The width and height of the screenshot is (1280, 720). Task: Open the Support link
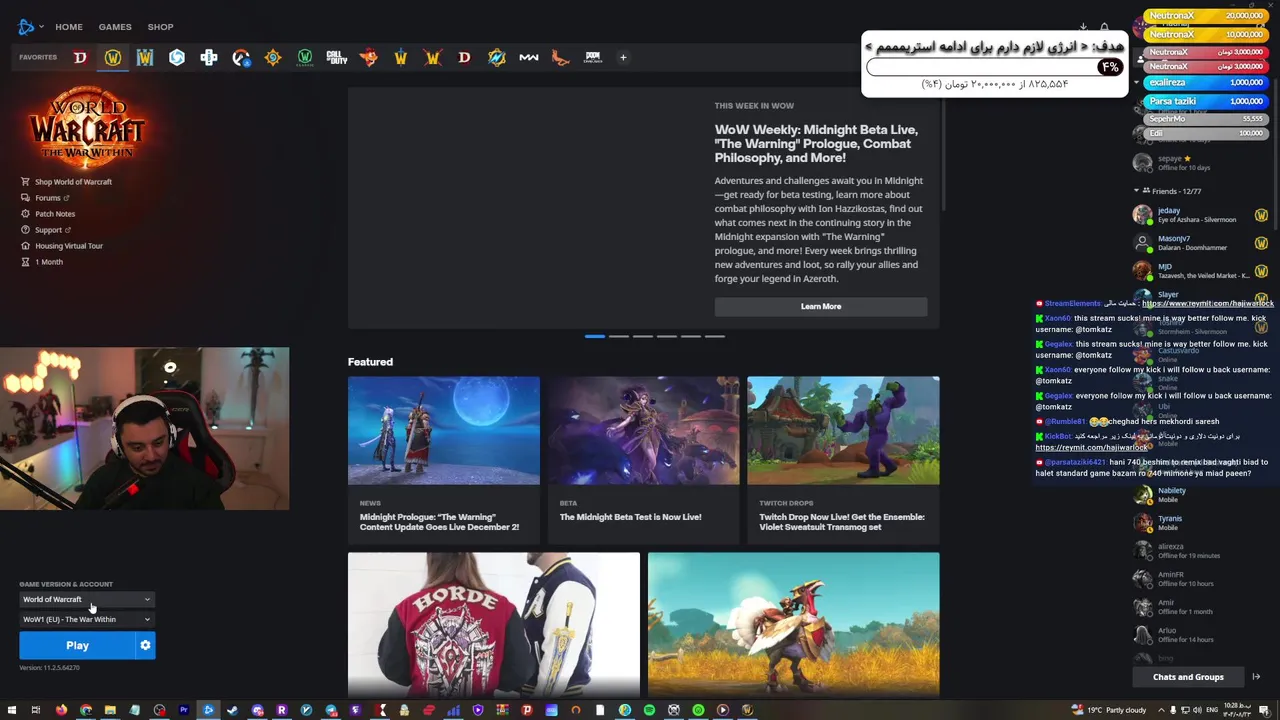coord(46,230)
